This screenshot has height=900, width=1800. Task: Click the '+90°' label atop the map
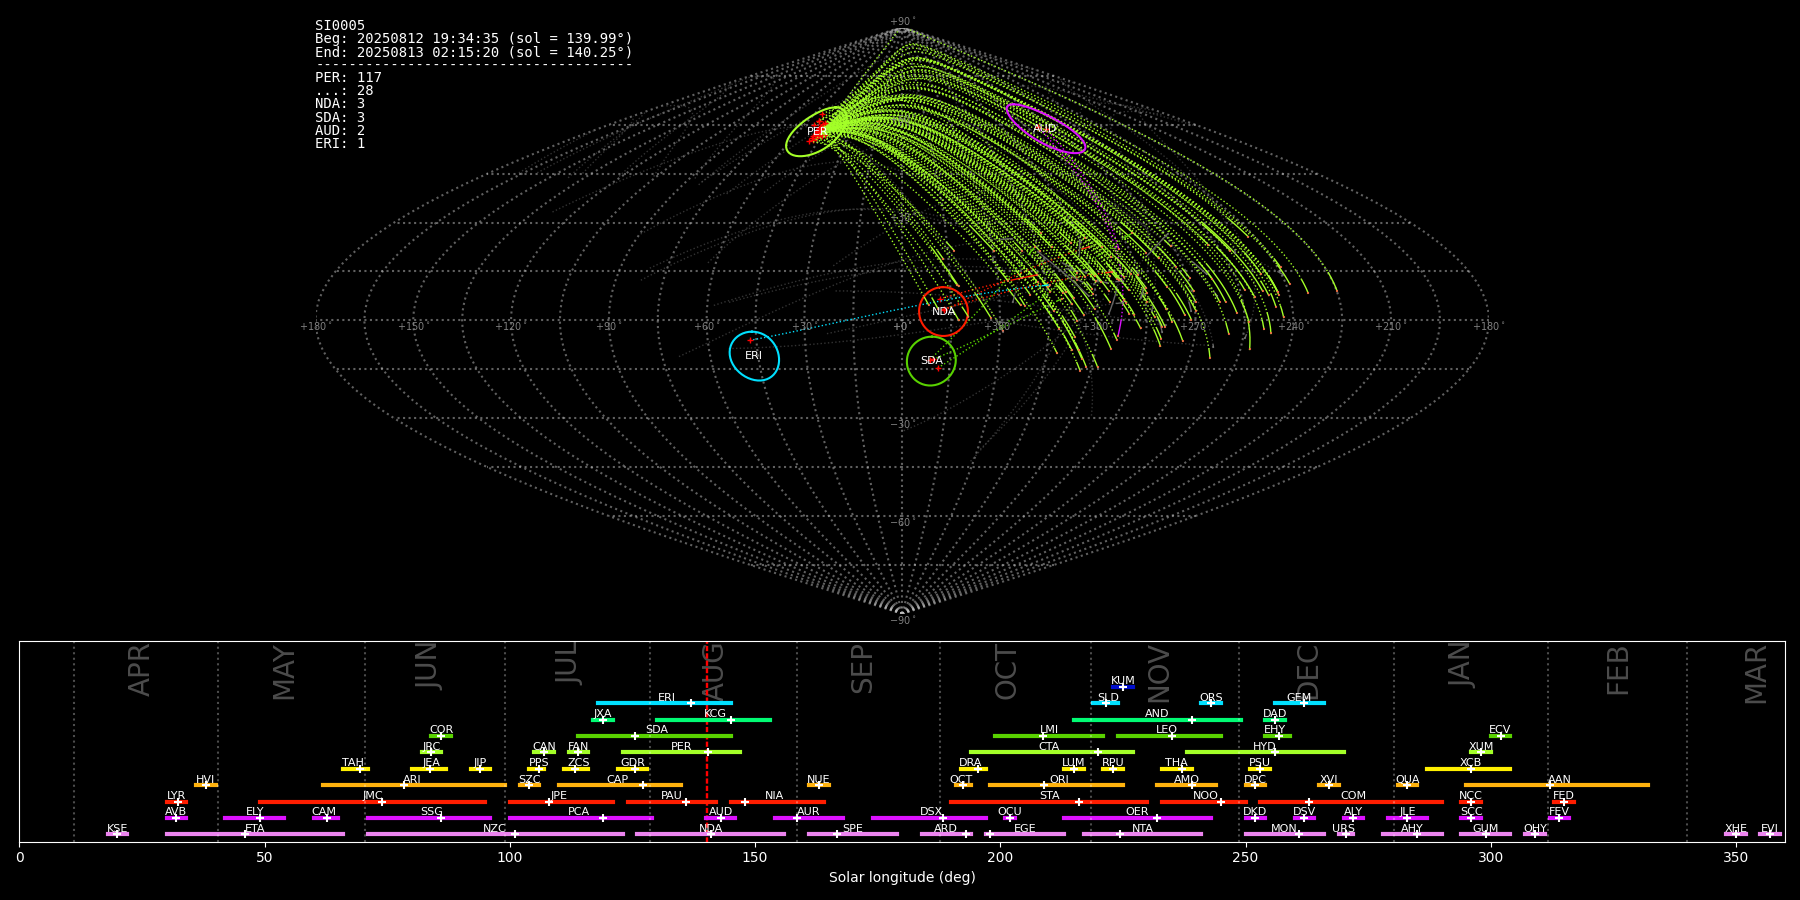pos(902,22)
